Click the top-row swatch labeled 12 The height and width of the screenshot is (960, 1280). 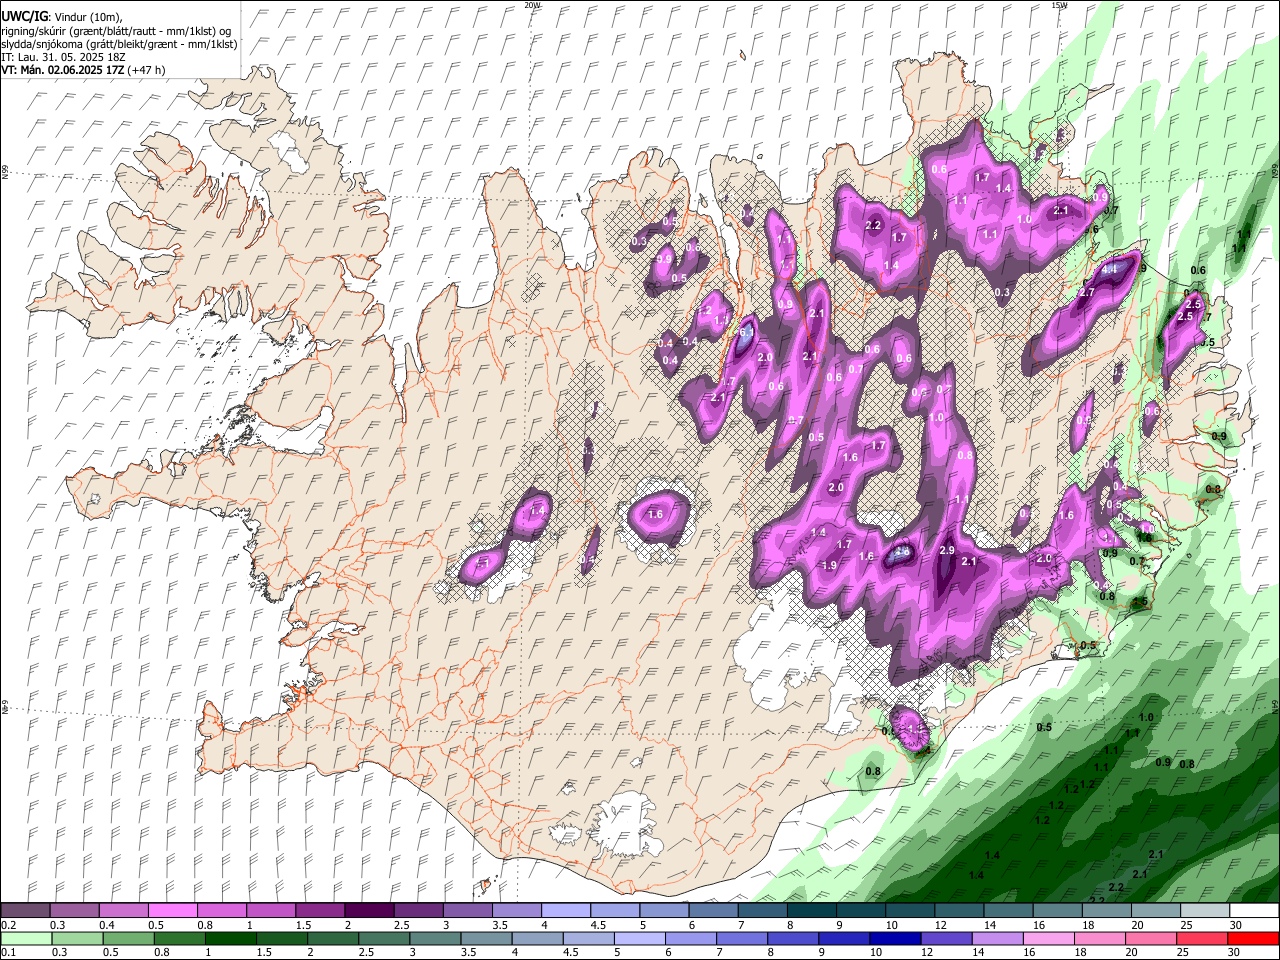click(959, 911)
